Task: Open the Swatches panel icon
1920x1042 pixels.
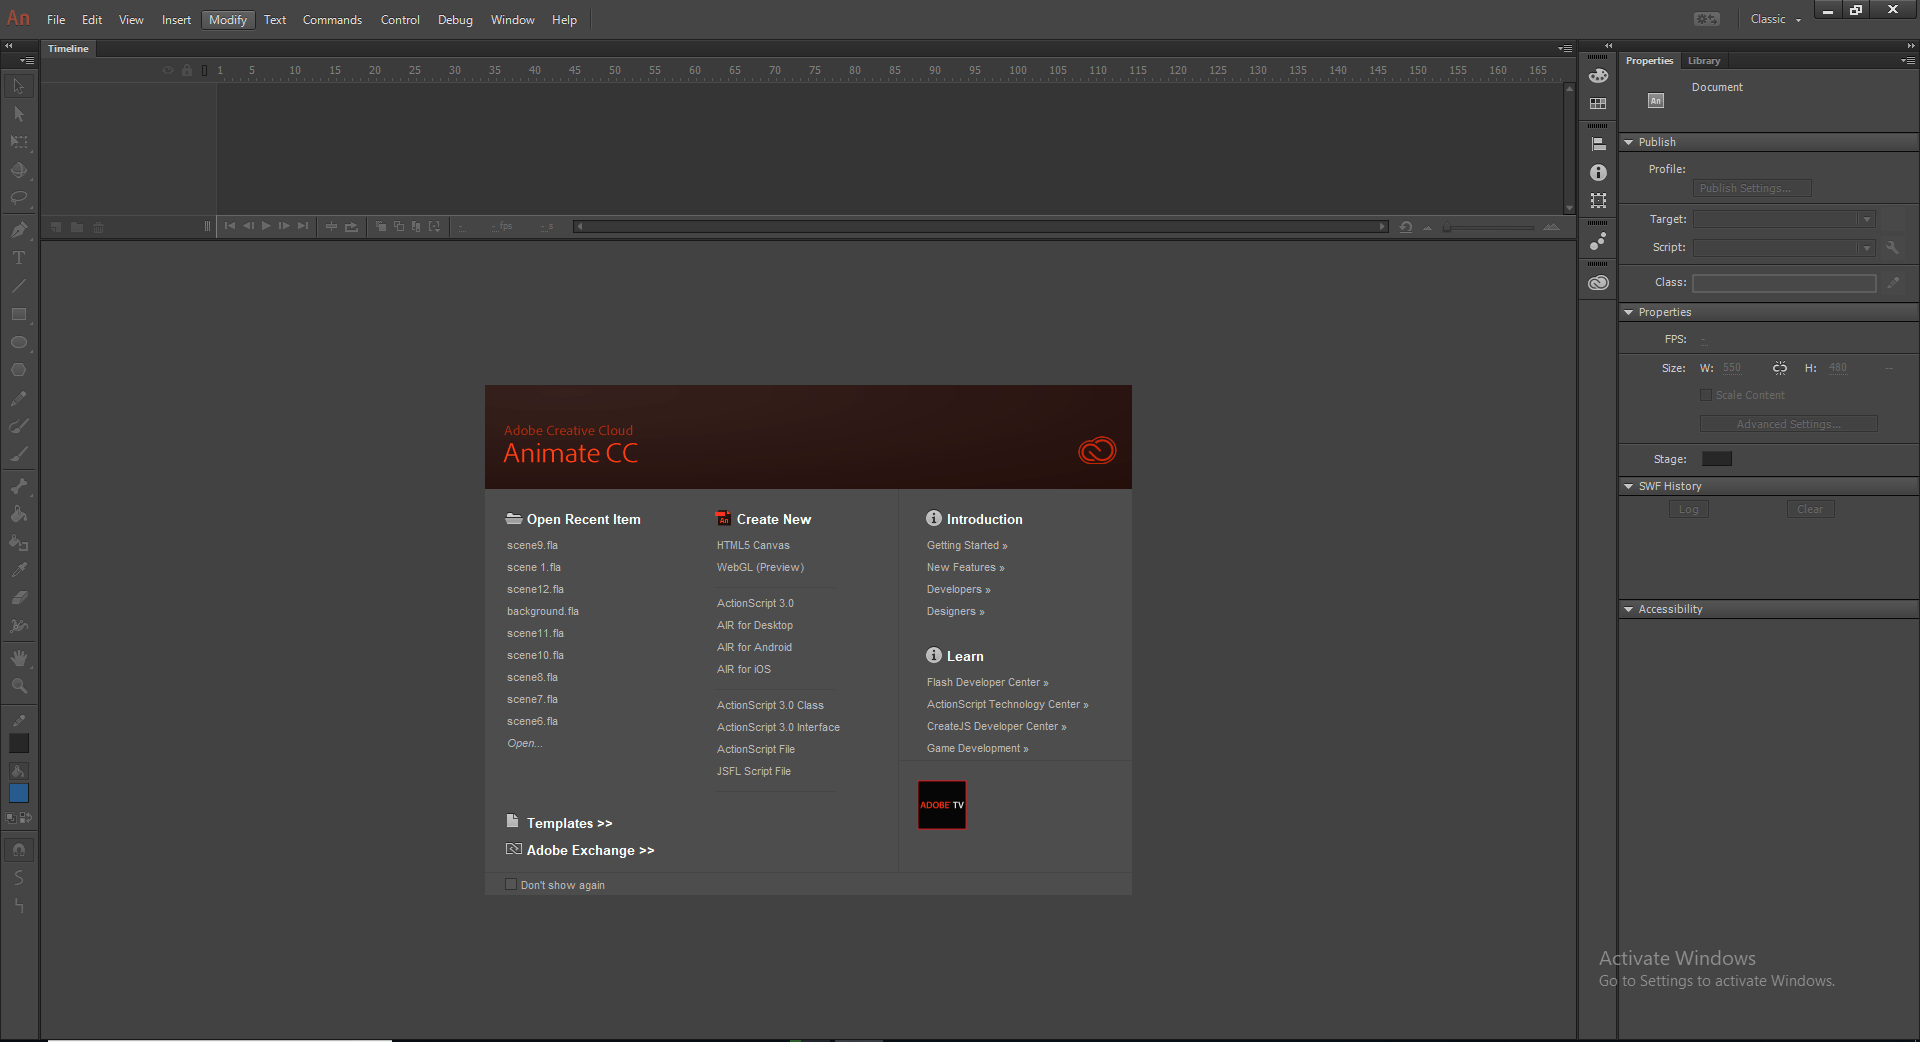Action: [1598, 103]
